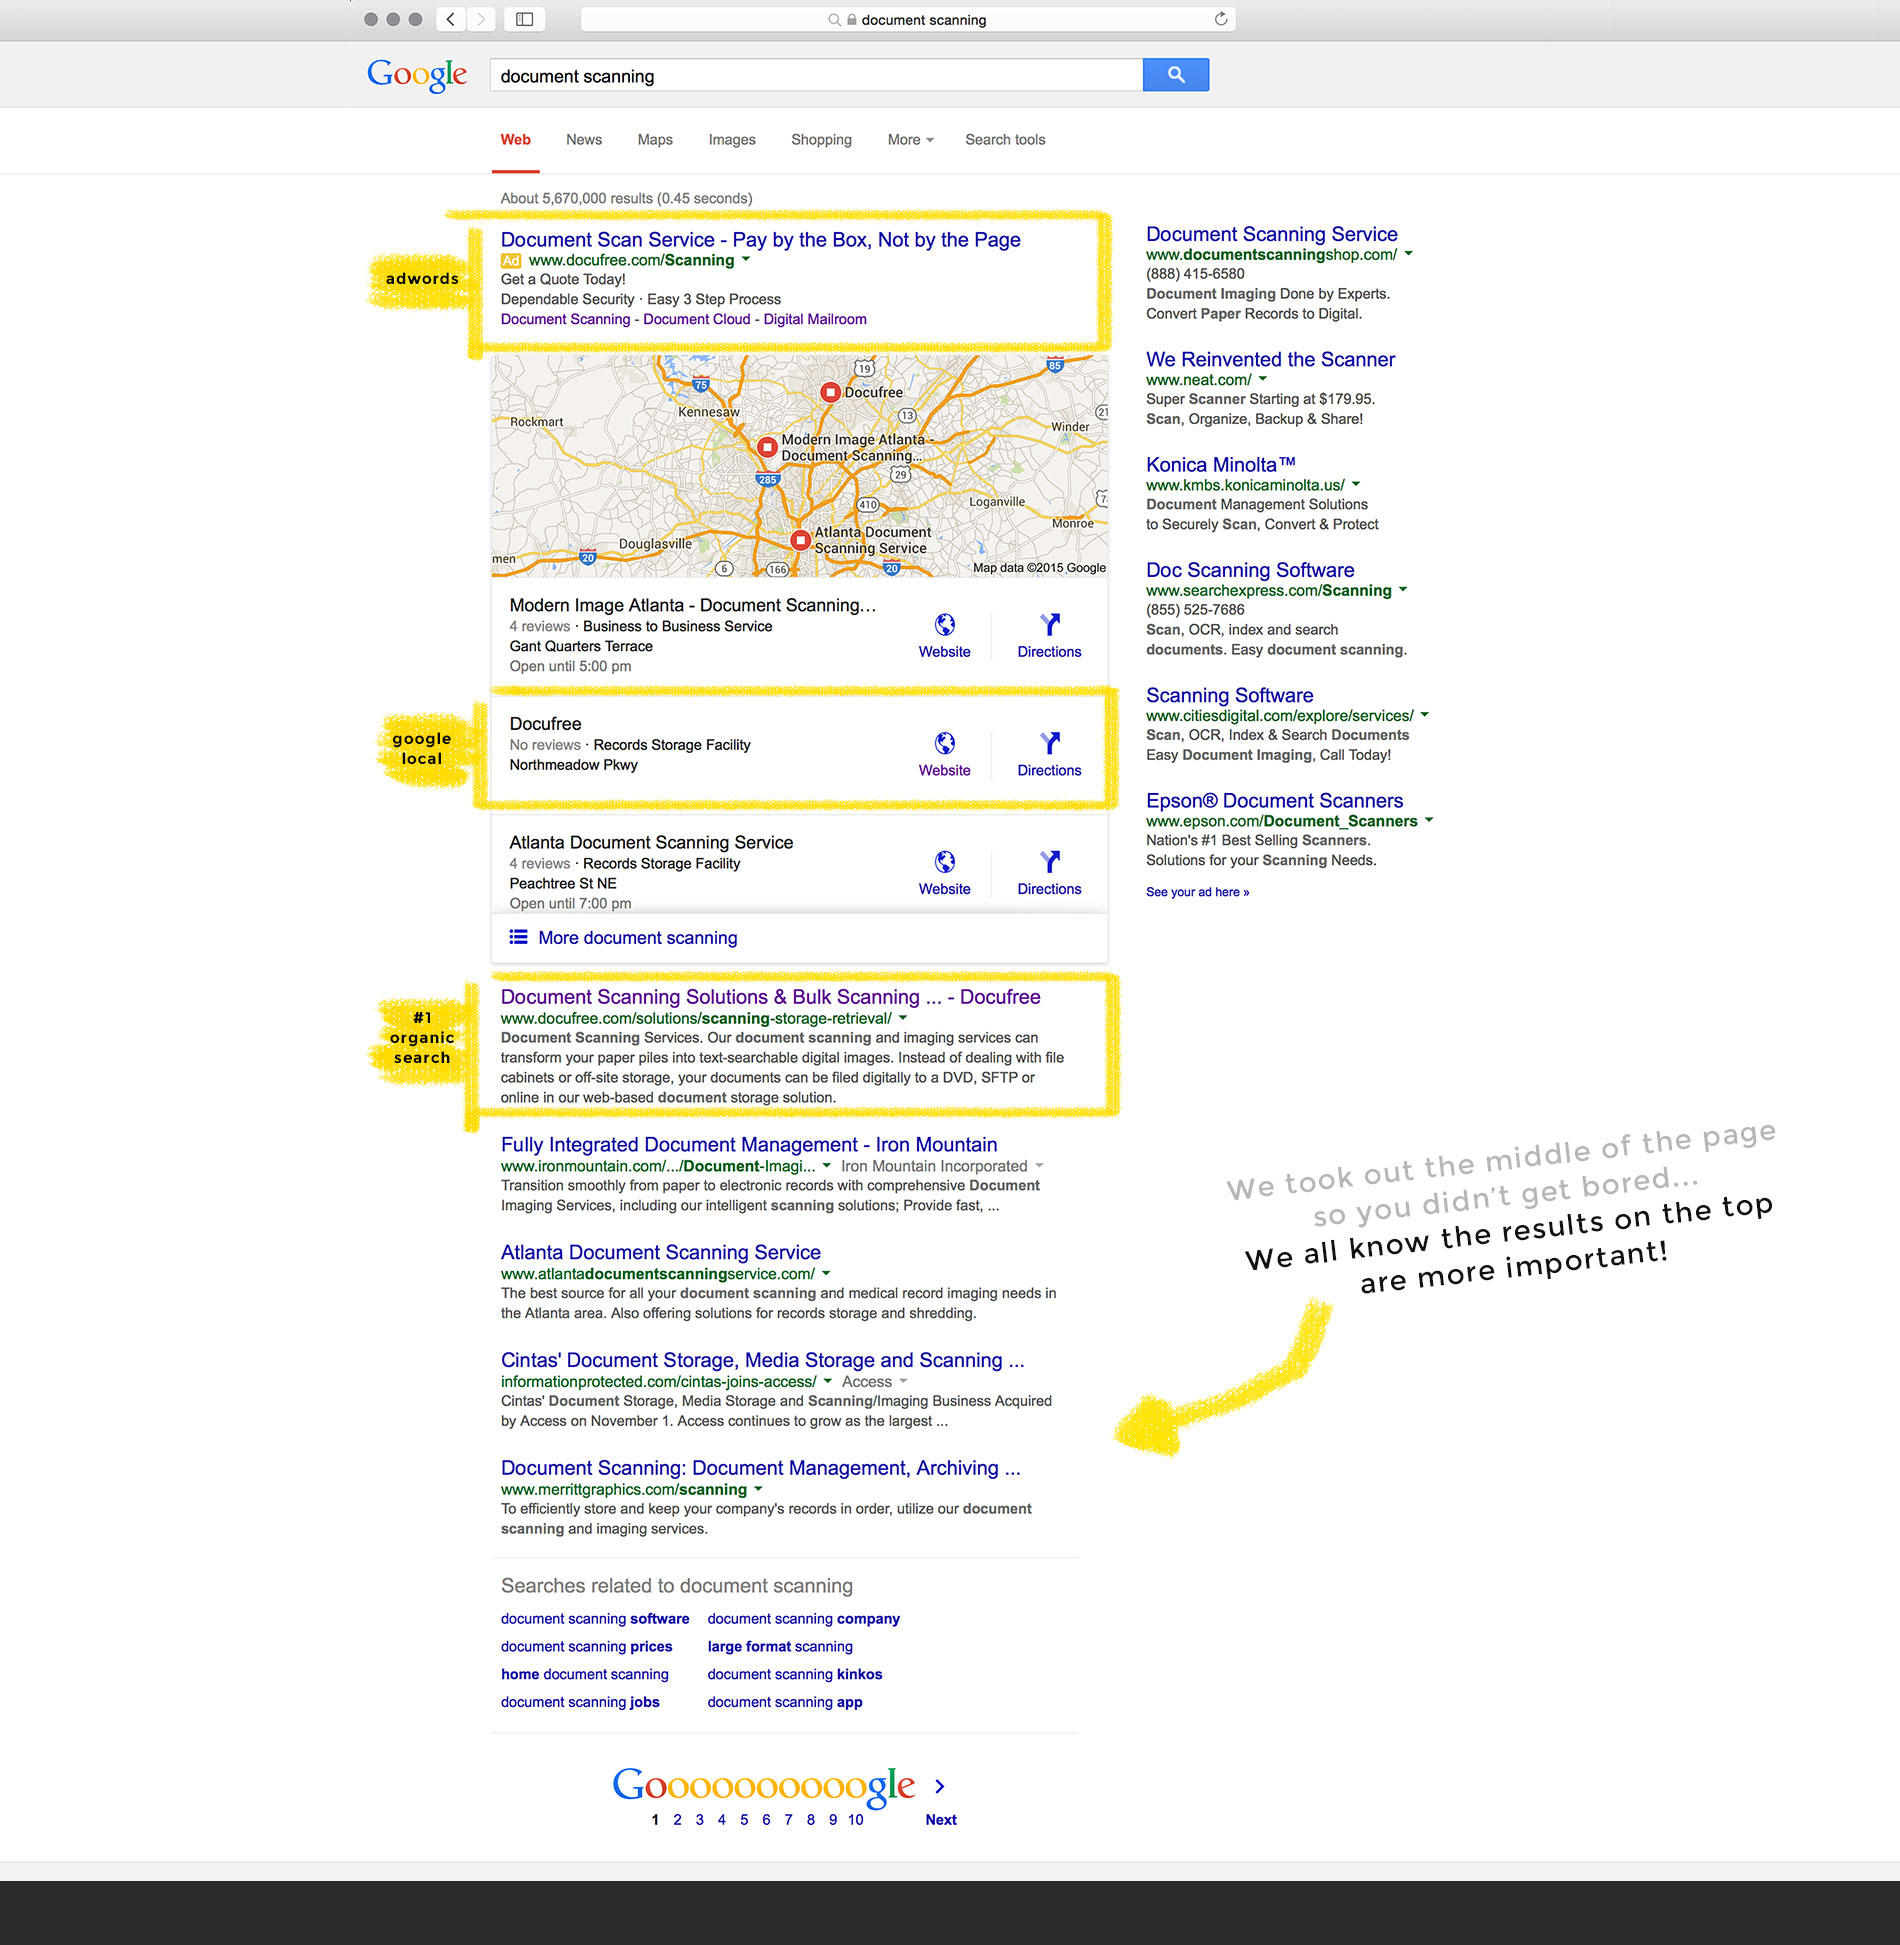Open Document Cloud sitelink in ad
Image resolution: width=1900 pixels, height=1945 pixels.
pos(697,319)
